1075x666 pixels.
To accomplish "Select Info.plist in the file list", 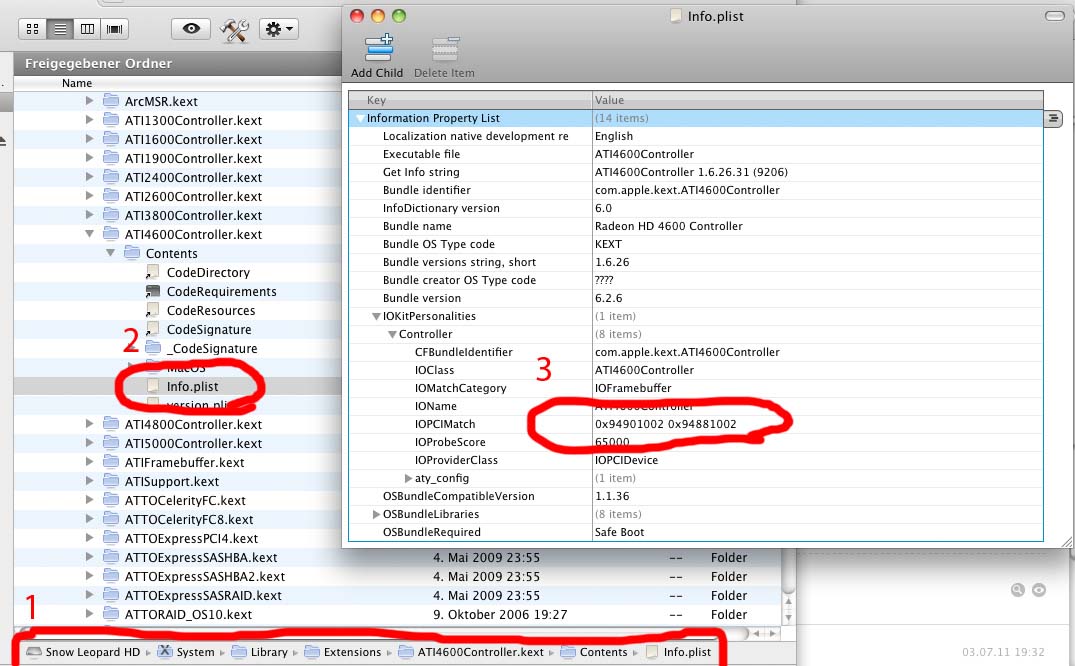I will [192, 386].
